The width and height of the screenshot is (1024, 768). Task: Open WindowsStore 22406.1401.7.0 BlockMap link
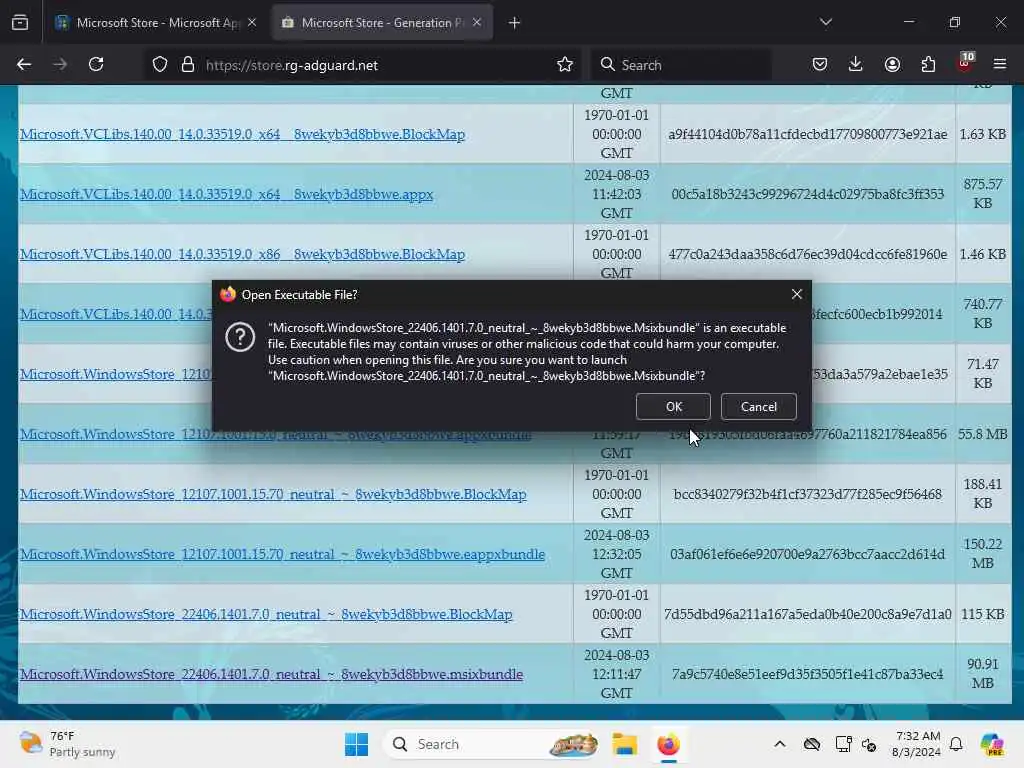[x=266, y=615]
